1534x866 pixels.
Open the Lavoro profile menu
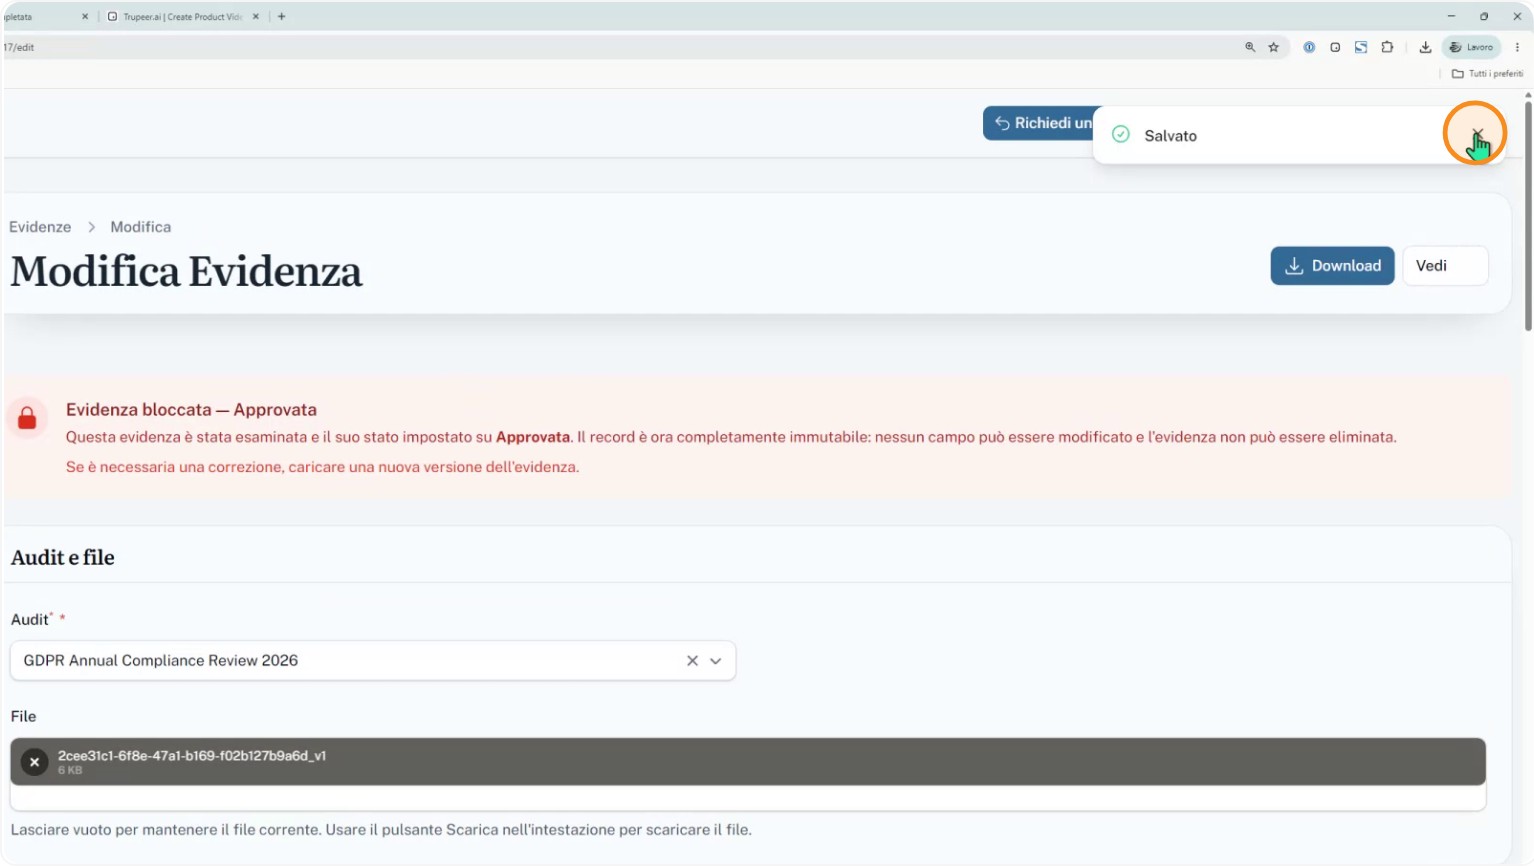coord(1471,47)
